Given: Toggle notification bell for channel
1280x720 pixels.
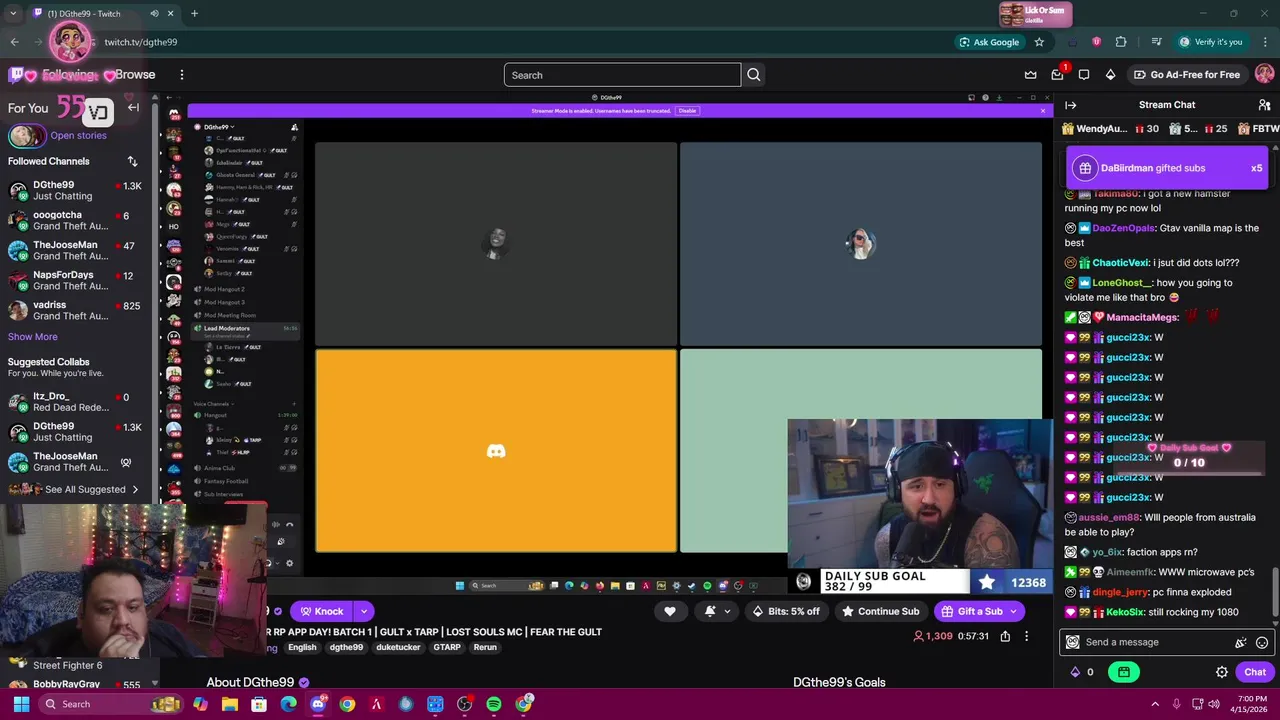Looking at the screenshot, I should 710,611.
